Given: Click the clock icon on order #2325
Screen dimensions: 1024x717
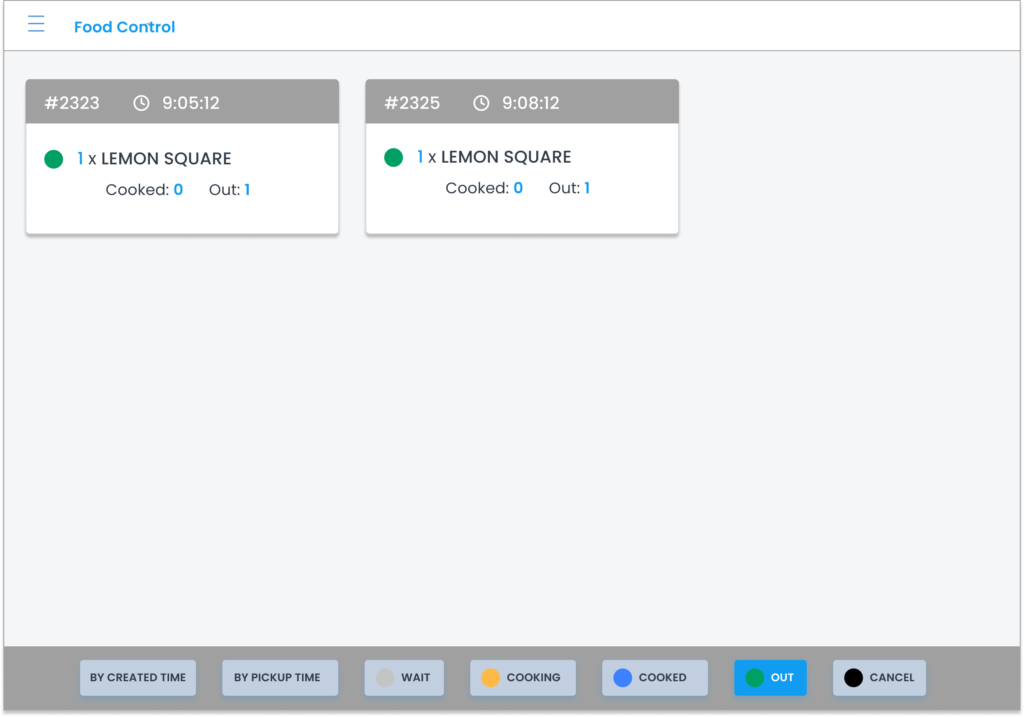Looking at the screenshot, I should 481,103.
